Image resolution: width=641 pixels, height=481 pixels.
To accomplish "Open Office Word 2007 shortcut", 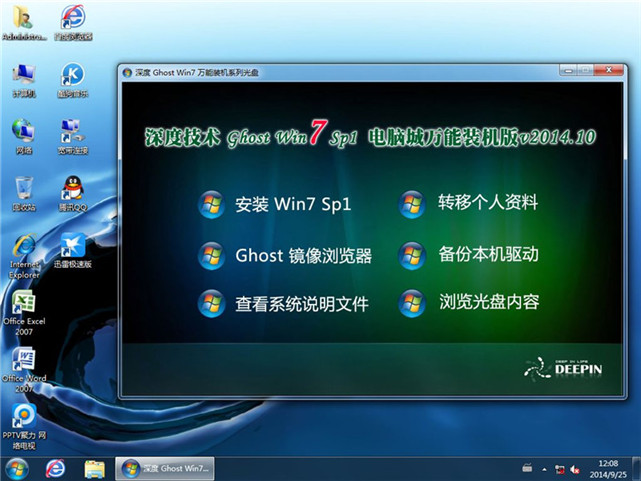I will point(24,370).
